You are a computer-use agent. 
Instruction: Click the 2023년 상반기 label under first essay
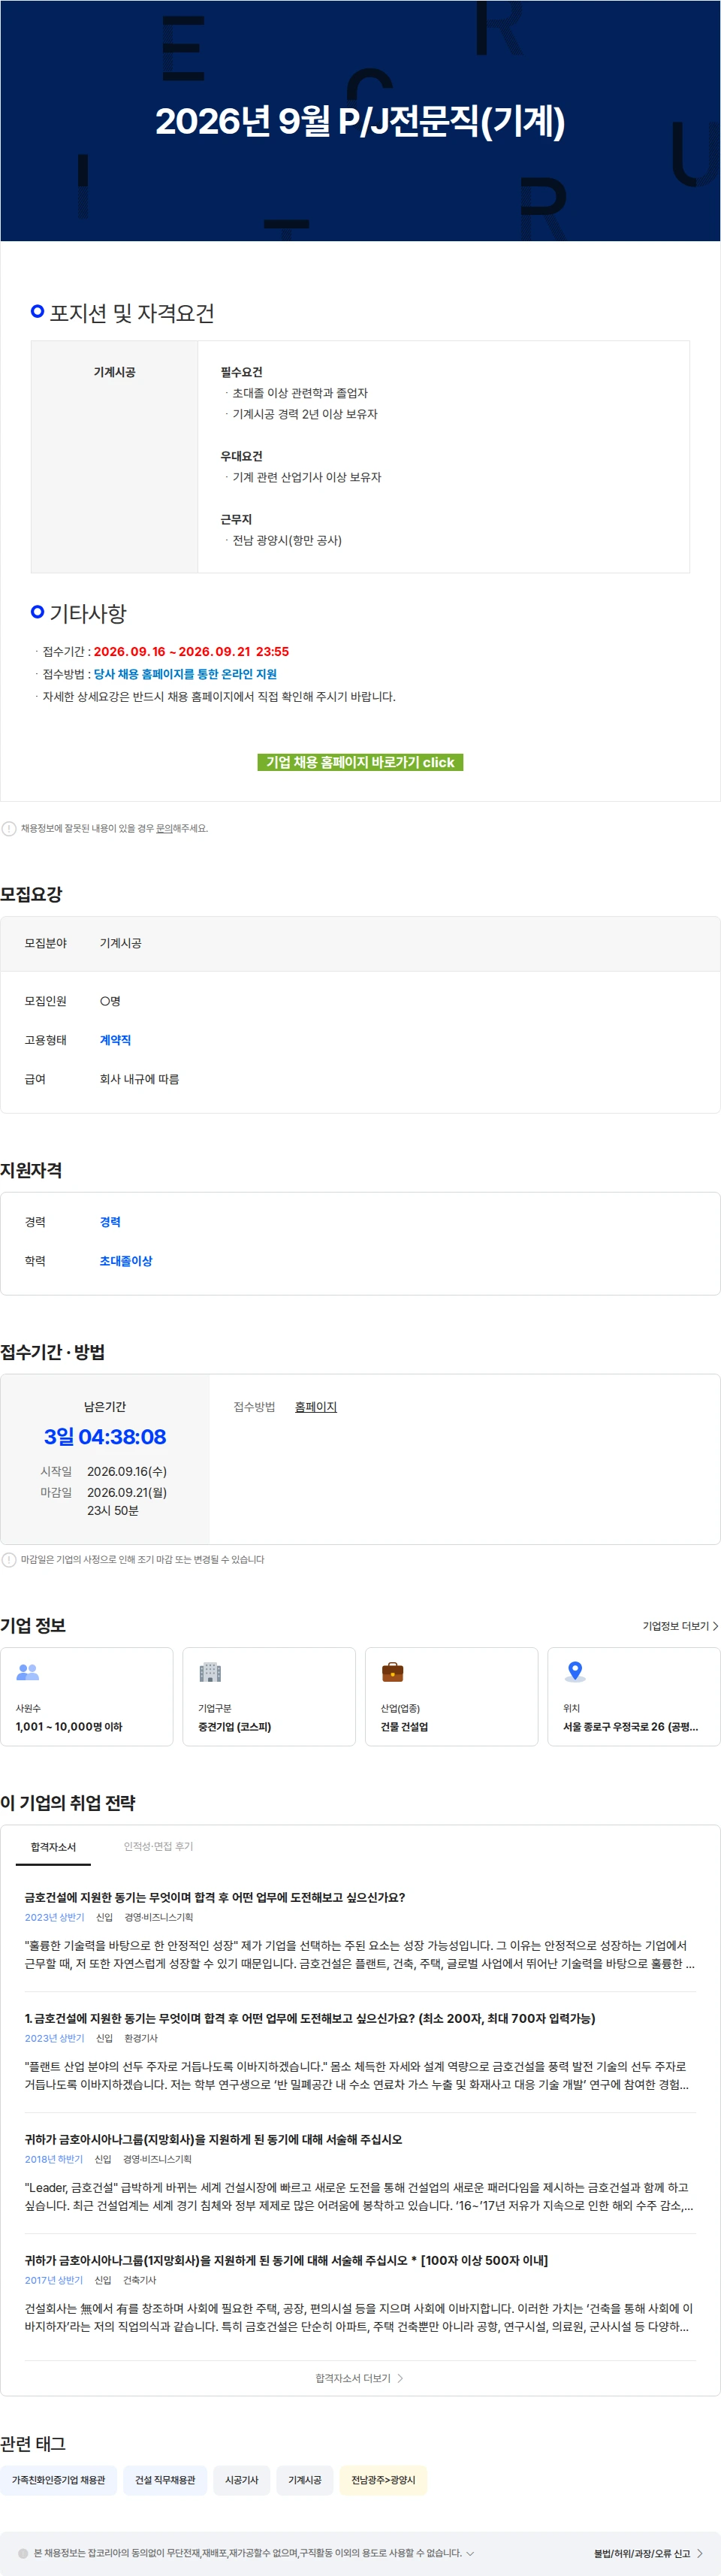point(55,1917)
